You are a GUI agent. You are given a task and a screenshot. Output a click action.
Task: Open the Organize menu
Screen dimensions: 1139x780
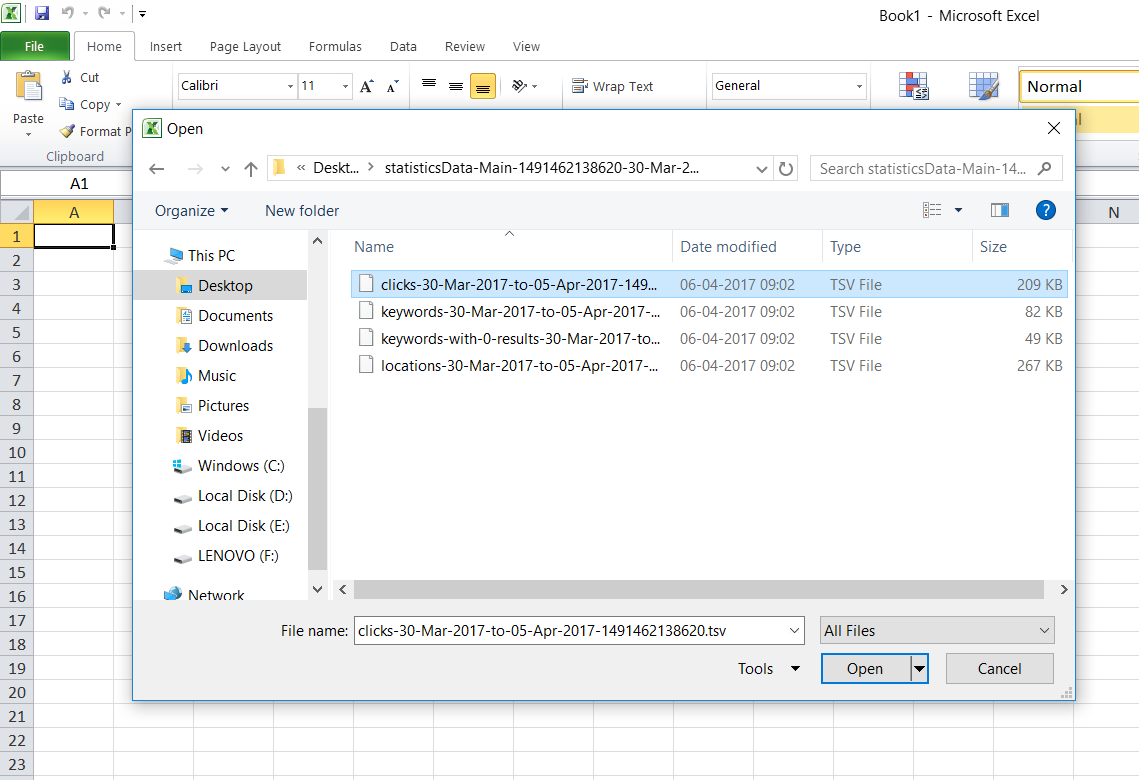pos(192,211)
